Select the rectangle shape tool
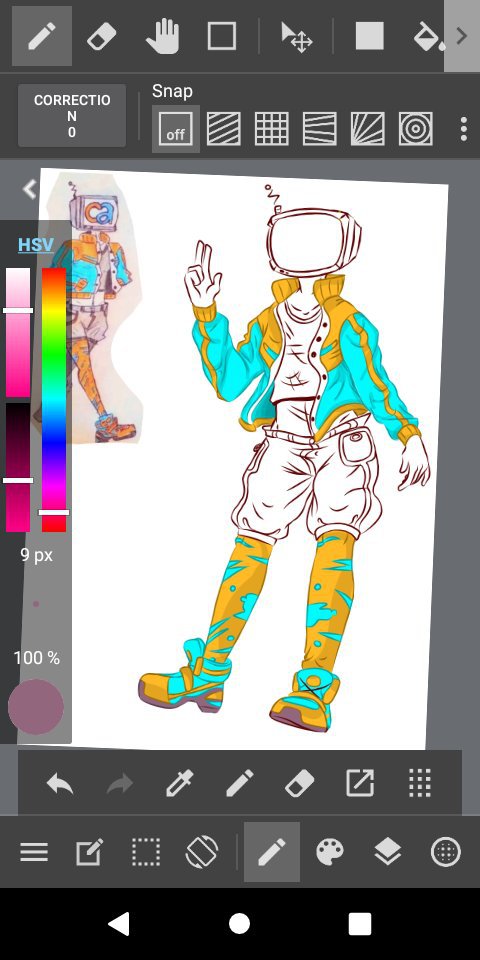This screenshot has width=480, height=960. coord(222,37)
